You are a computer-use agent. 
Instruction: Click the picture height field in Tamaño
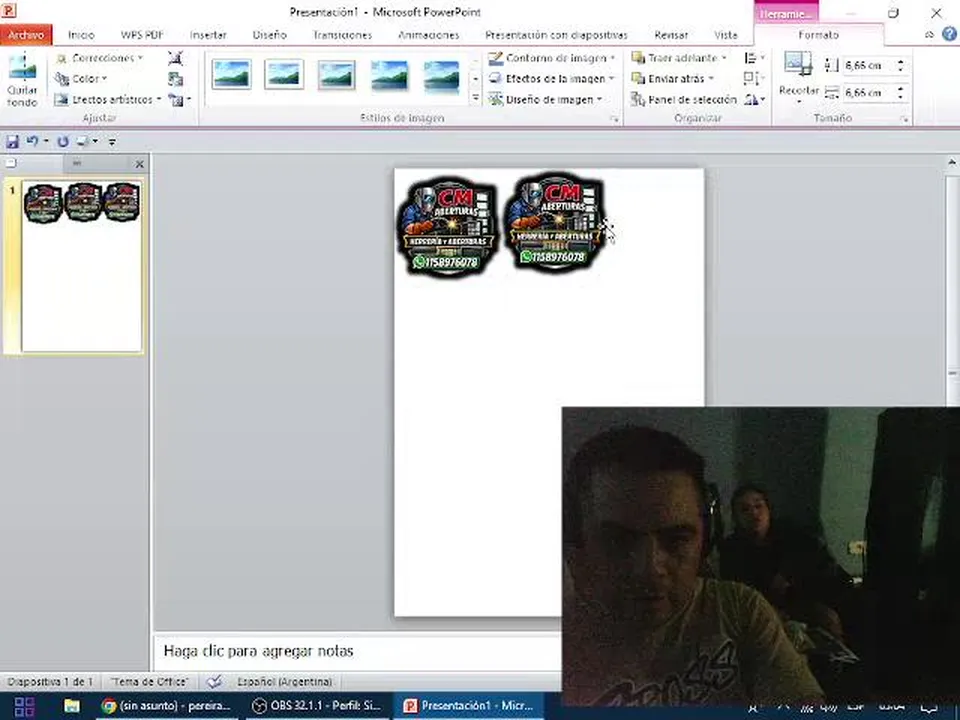coord(868,65)
